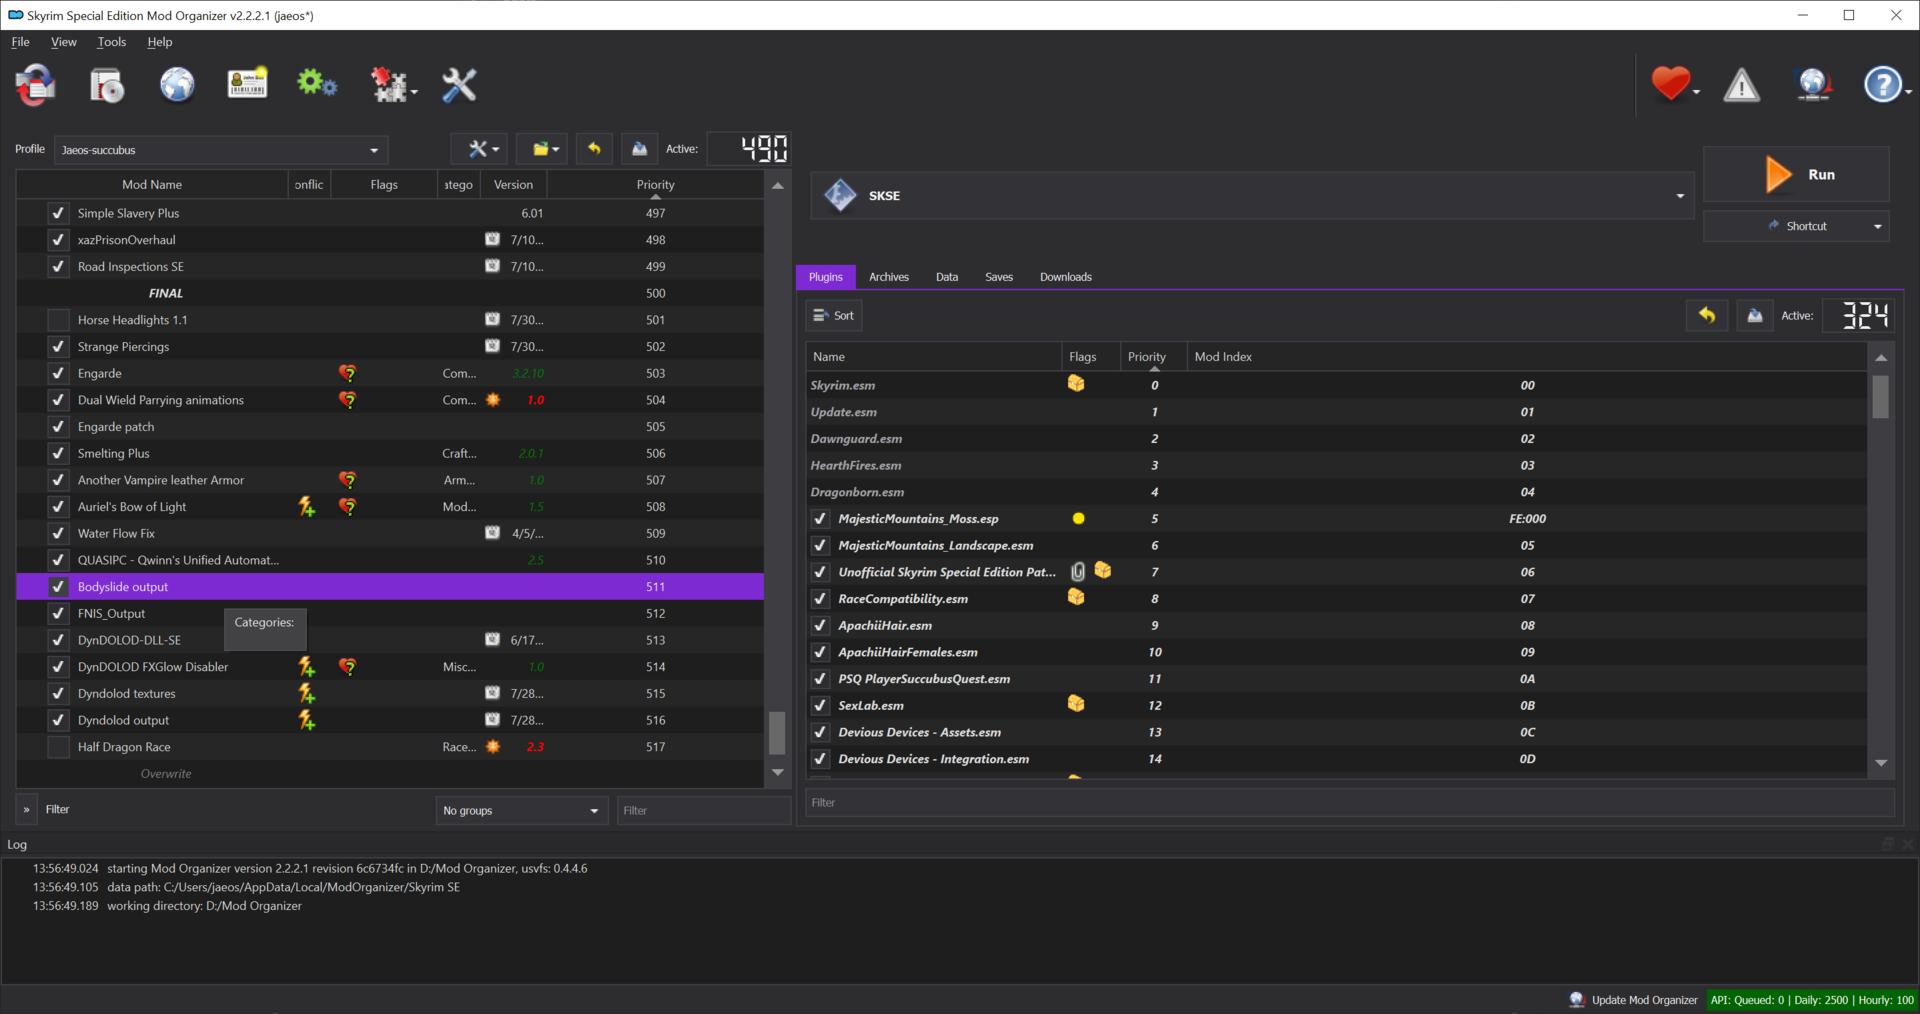Open the No groups dropdown

(521, 811)
